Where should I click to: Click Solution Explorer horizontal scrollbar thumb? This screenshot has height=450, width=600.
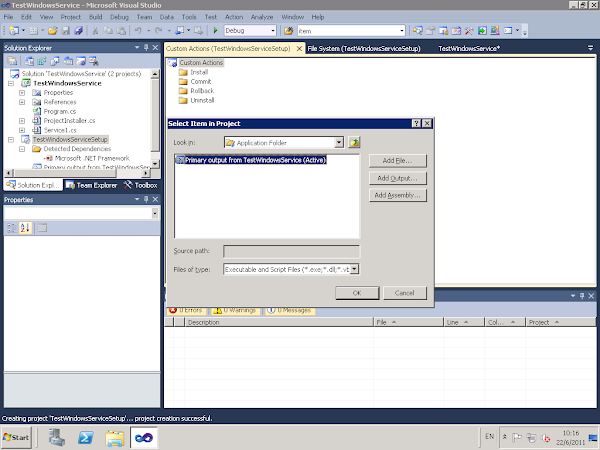tap(65, 173)
